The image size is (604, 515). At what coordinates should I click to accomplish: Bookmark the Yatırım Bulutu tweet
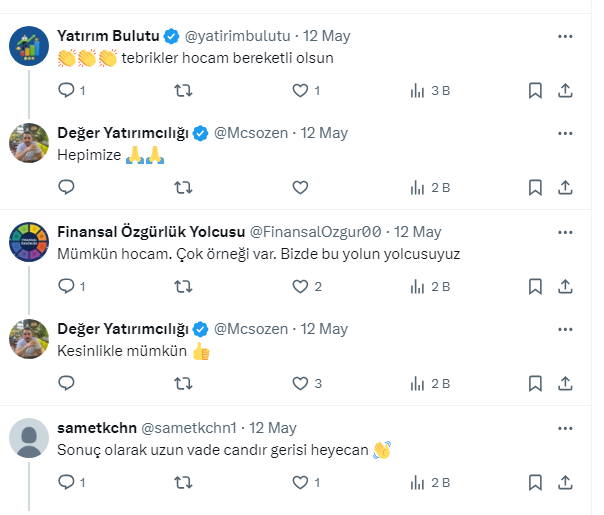pos(535,91)
